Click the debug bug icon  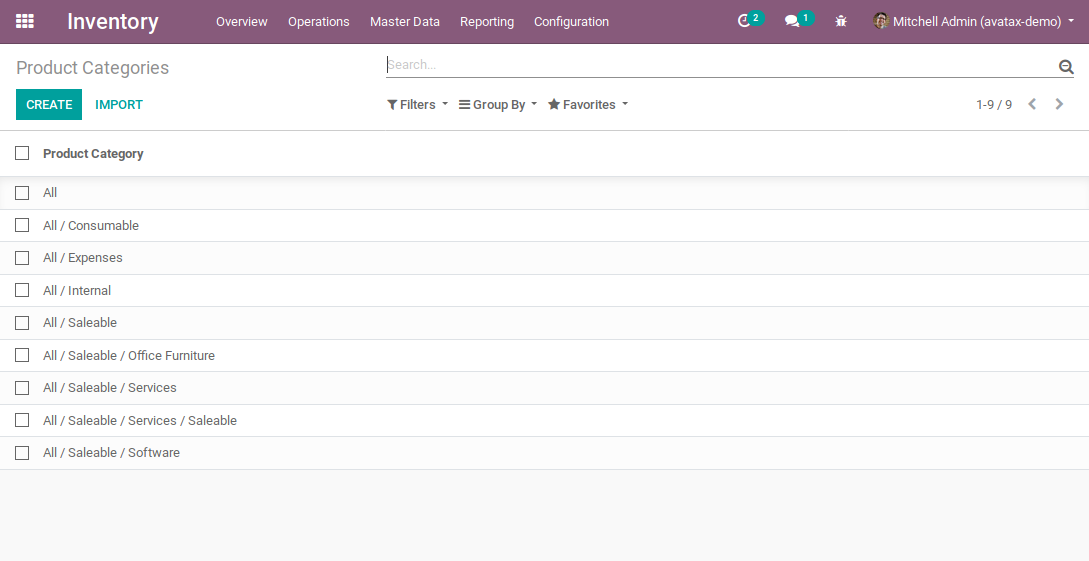tap(841, 21)
